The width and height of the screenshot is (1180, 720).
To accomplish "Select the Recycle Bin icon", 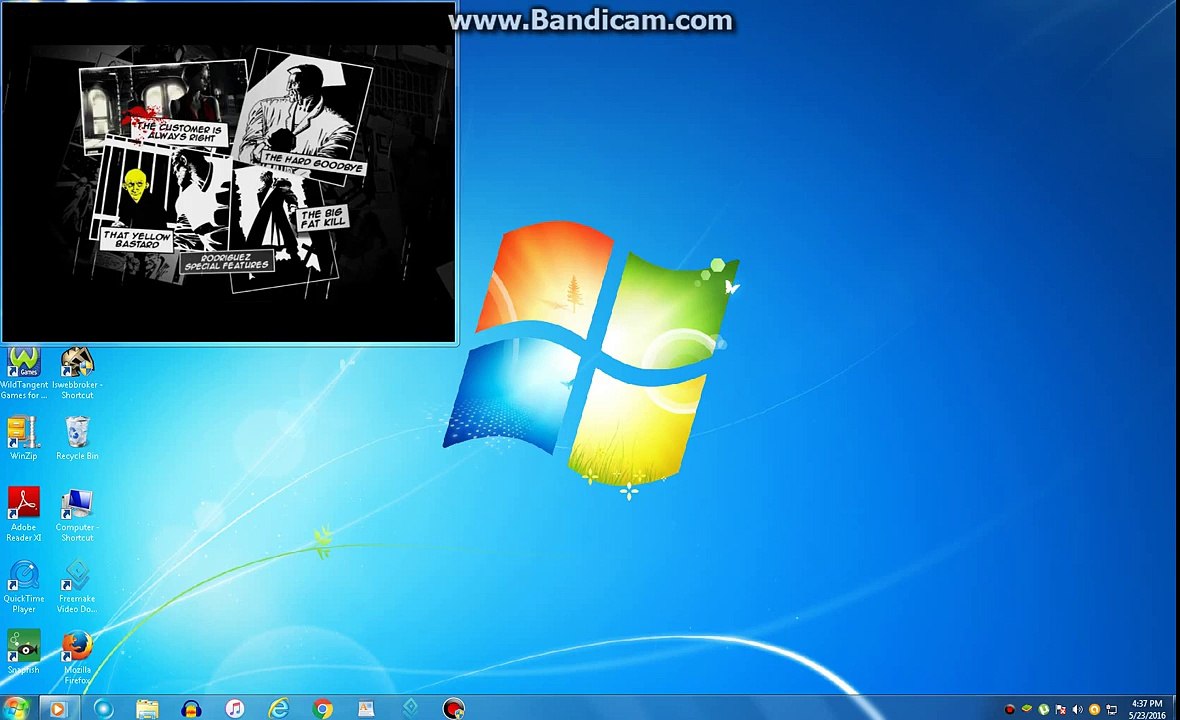I will 77,438.
